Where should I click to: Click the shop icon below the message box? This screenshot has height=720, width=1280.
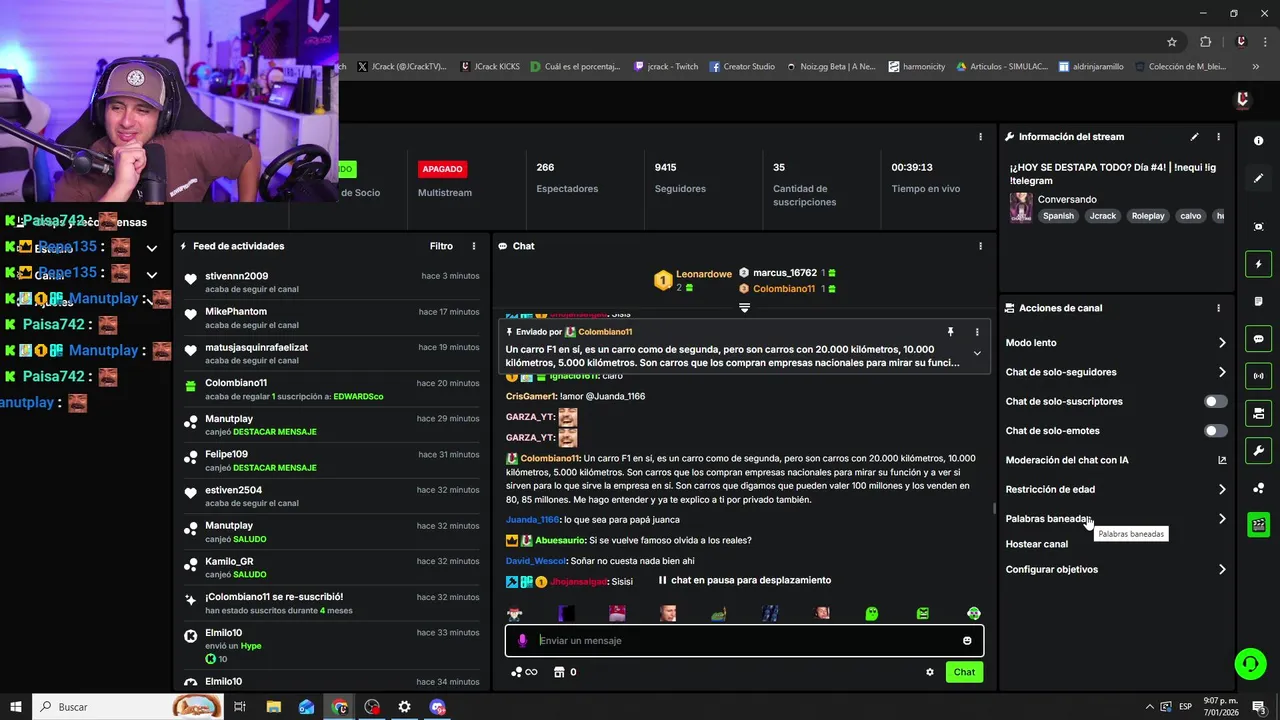click(559, 672)
